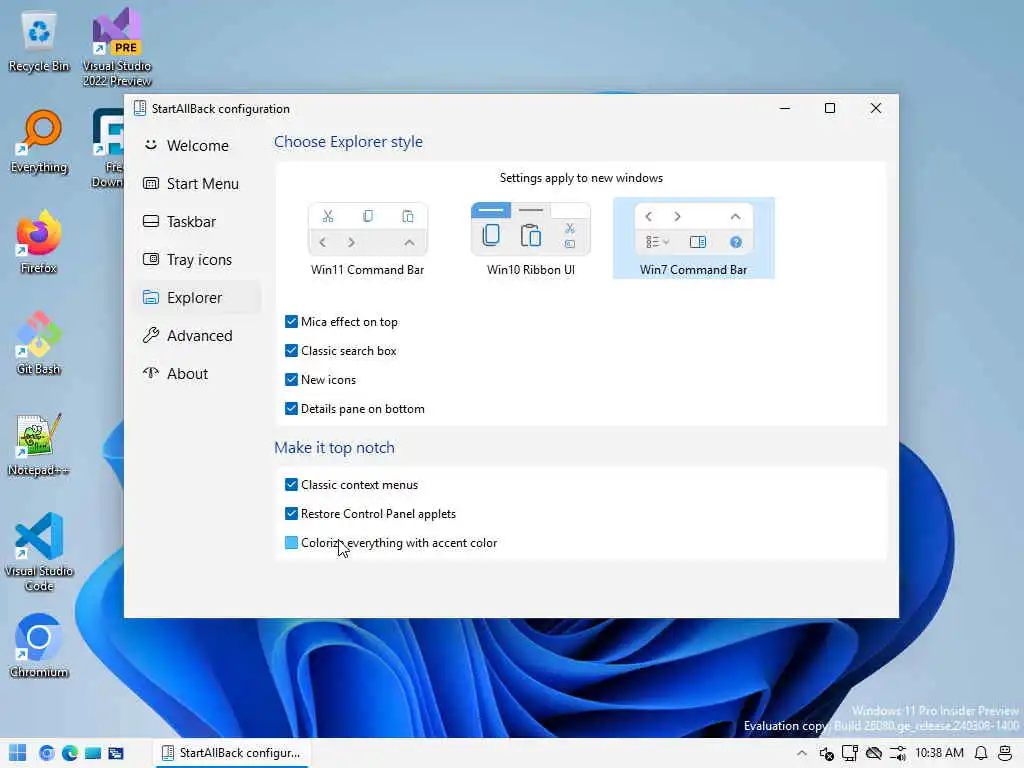Open Tray icons settings
The width and height of the screenshot is (1024, 768).
point(198,259)
